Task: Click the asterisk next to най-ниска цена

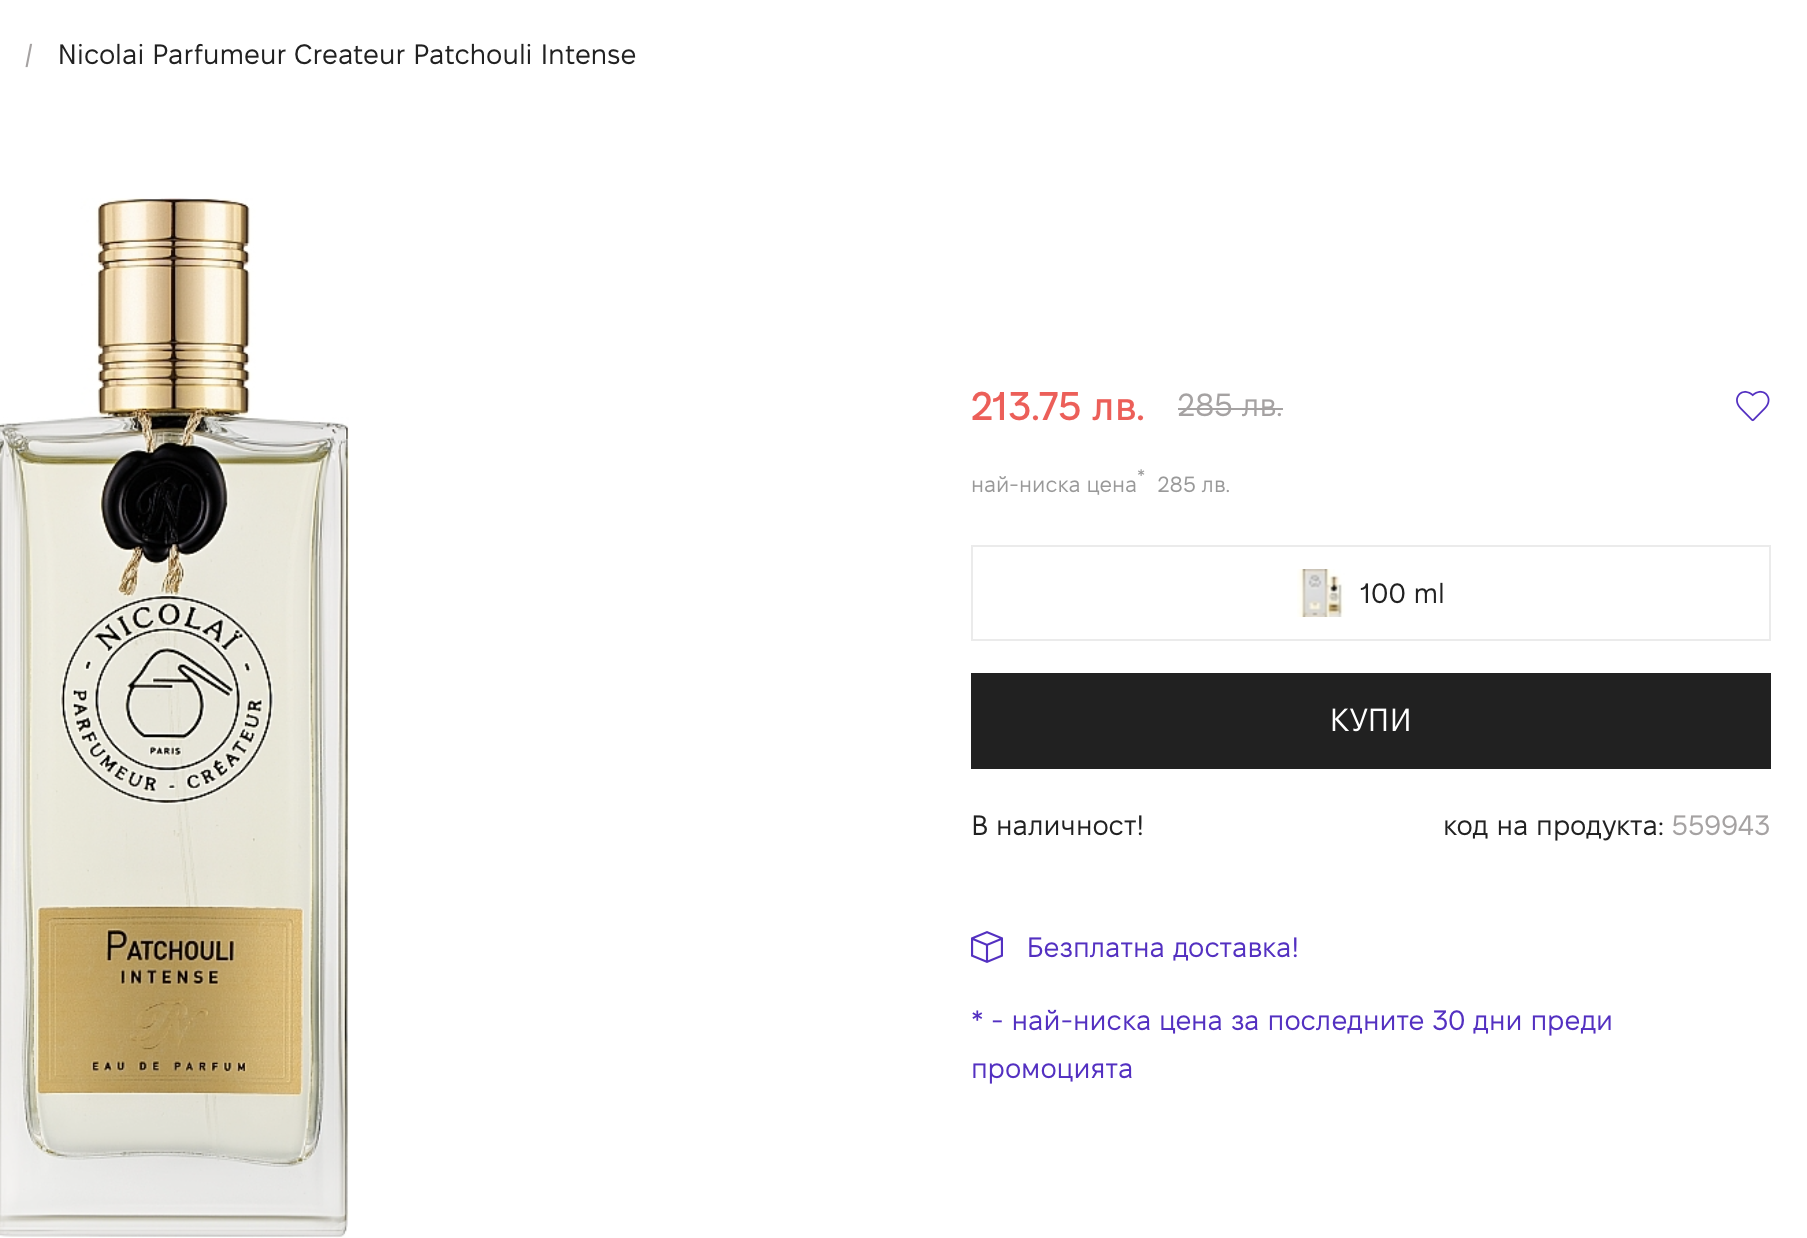Action: 1141,474
